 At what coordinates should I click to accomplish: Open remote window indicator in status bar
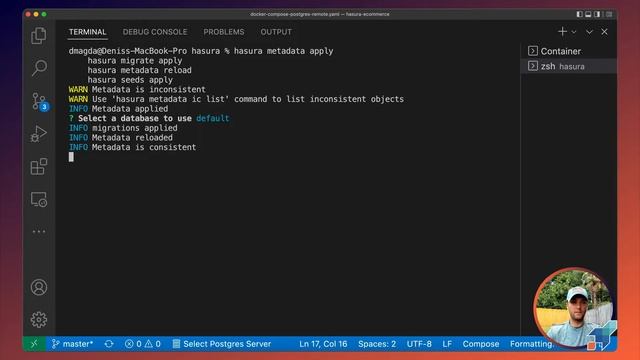(x=34, y=344)
